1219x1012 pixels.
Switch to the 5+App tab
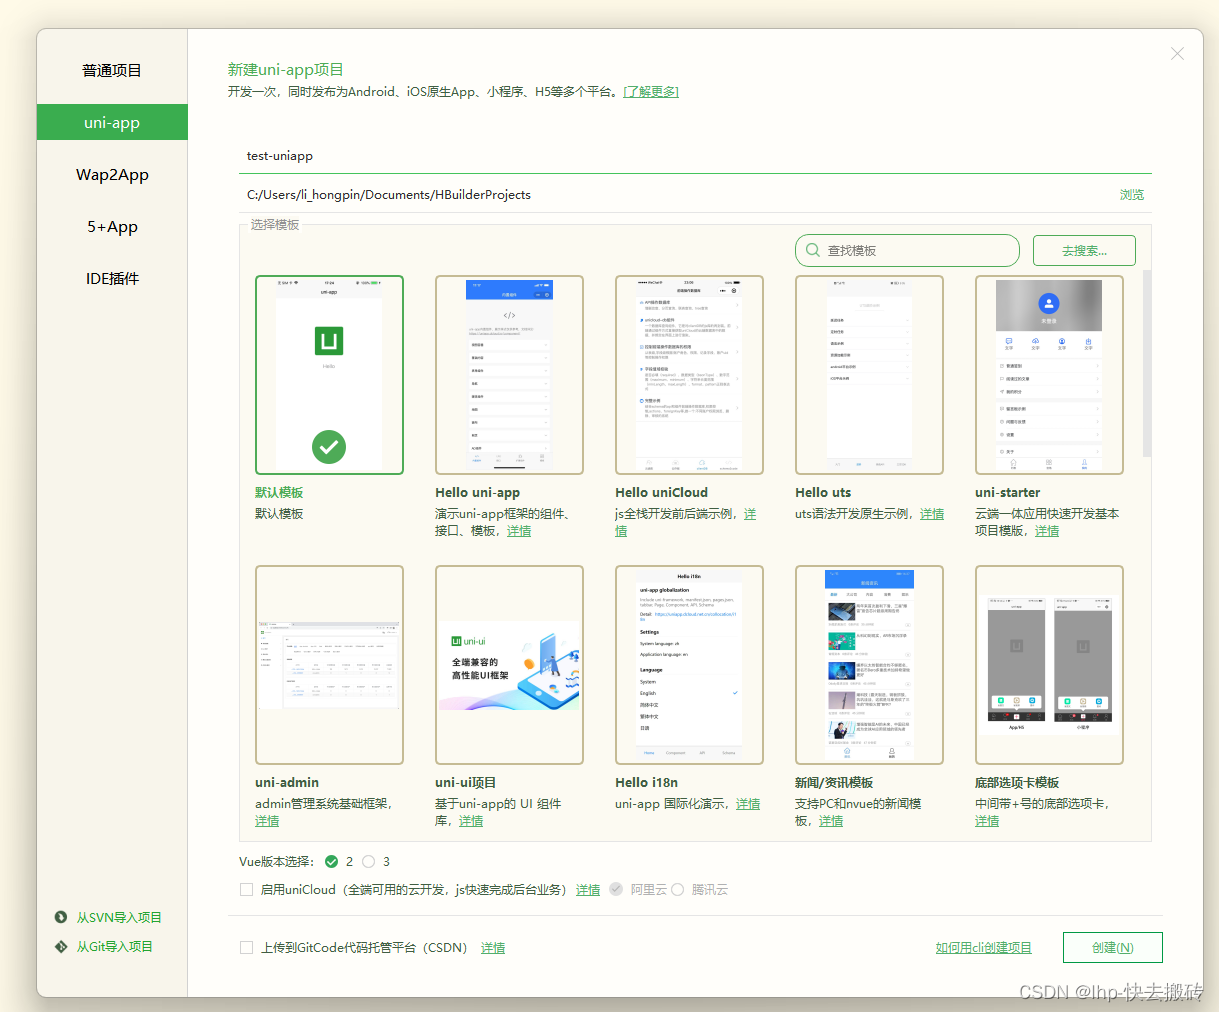[x=112, y=226]
